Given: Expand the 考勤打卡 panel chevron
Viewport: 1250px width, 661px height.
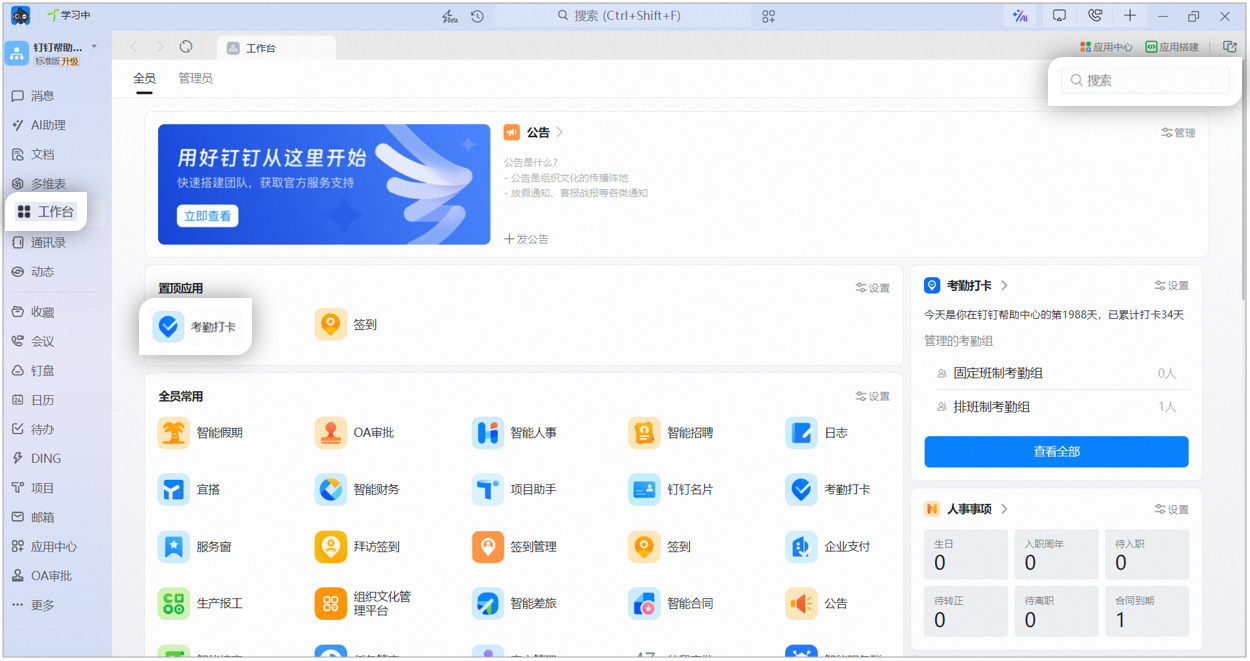Looking at the screenshot, I should click(1005, 285).
